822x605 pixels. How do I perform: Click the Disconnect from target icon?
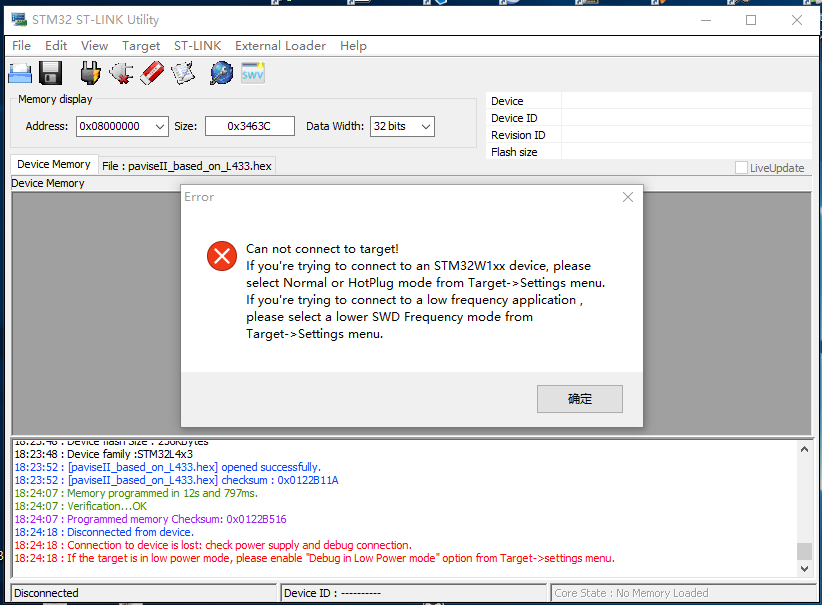pyautogui.click(x=121, y=73)
